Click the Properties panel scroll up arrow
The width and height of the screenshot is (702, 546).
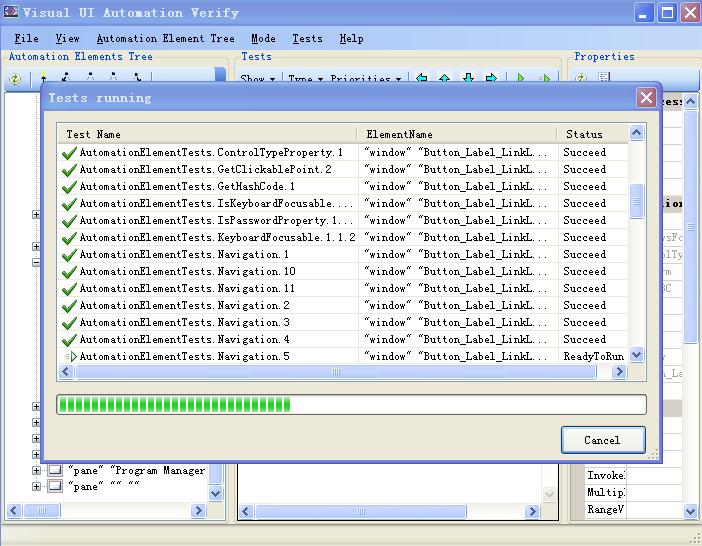pyautogui.click(x=690, y=102)
